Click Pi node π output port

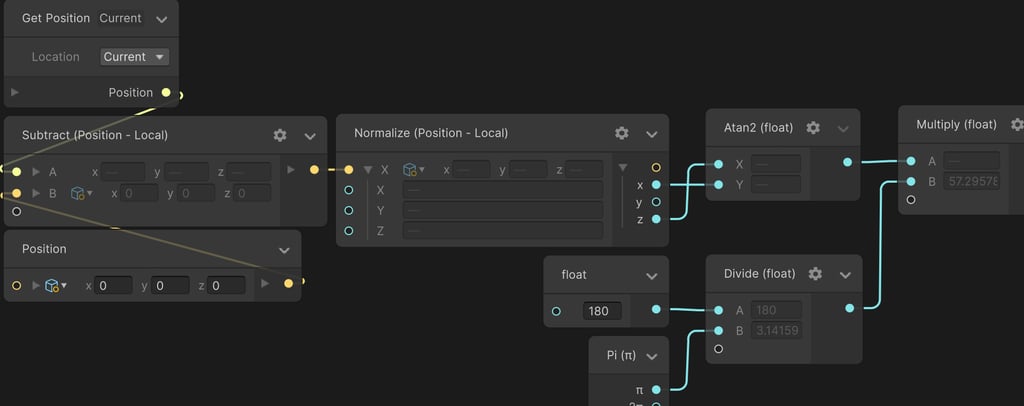(x=656, y=390)
